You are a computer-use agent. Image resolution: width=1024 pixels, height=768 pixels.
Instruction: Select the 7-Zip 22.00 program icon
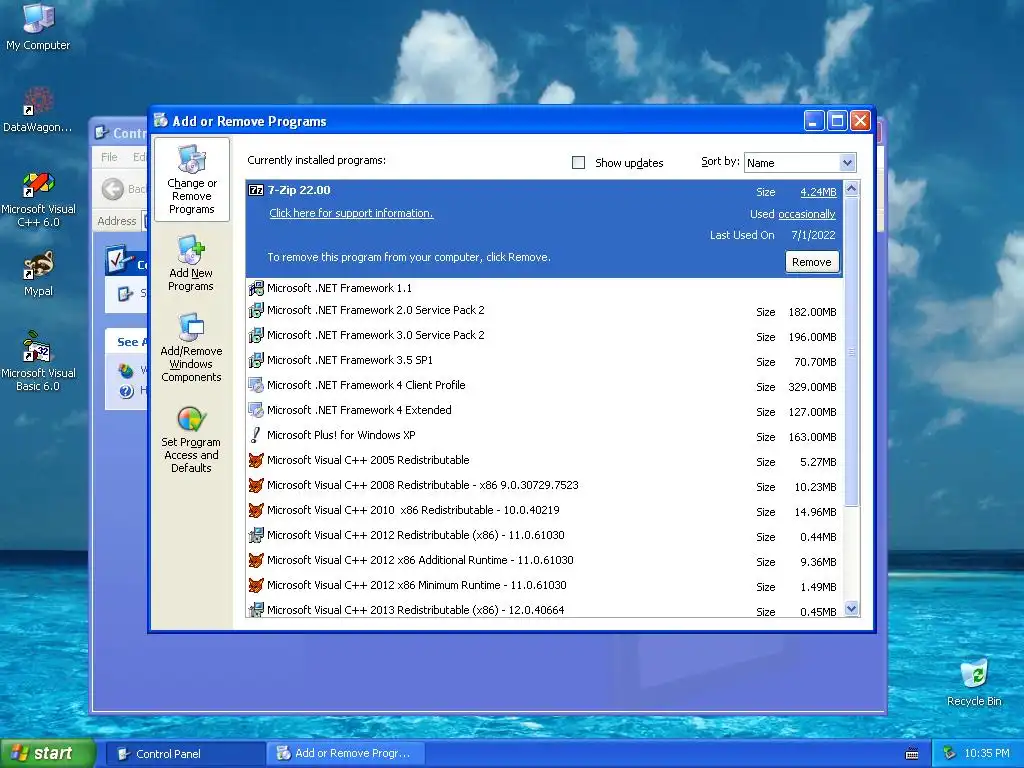(x=256, y=190)
